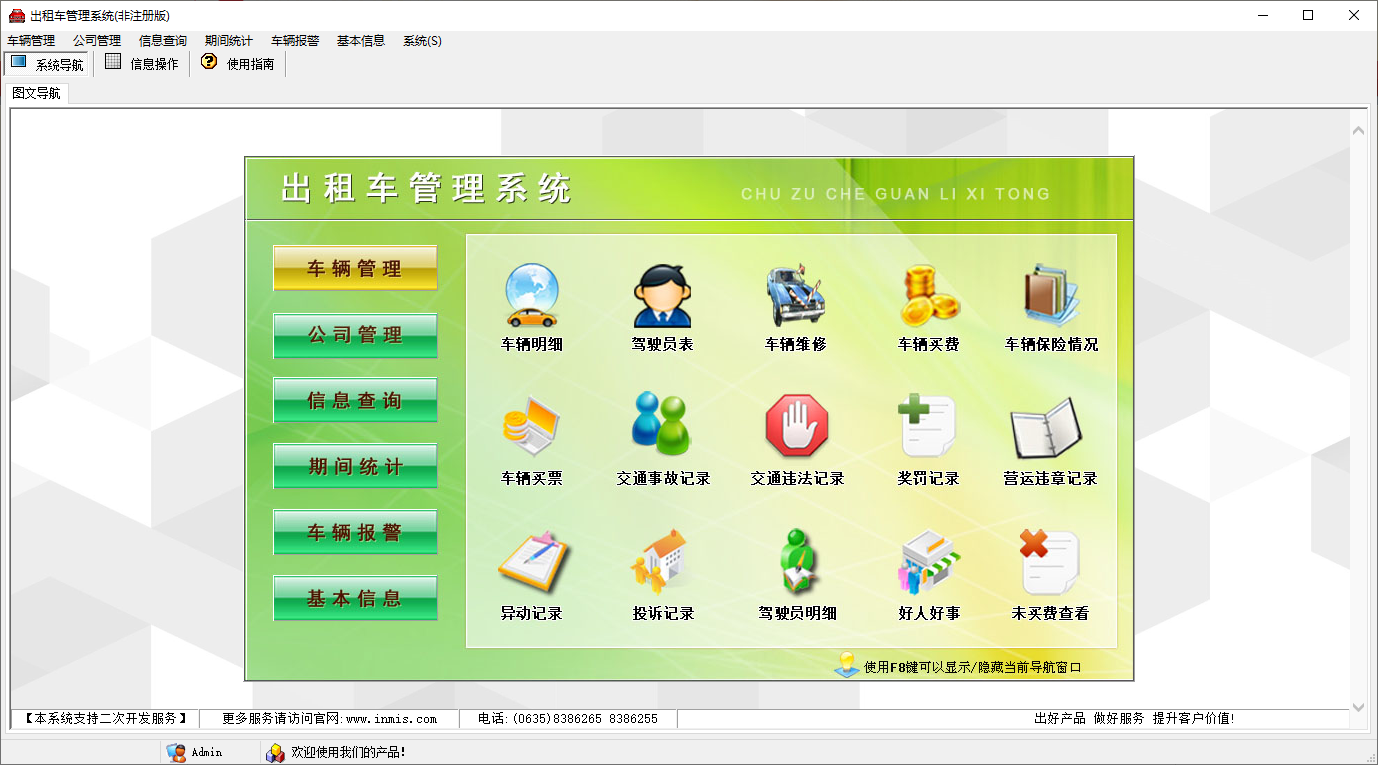
Task: Open the 车辆报警 menu
Action: [x=295, y=41]
